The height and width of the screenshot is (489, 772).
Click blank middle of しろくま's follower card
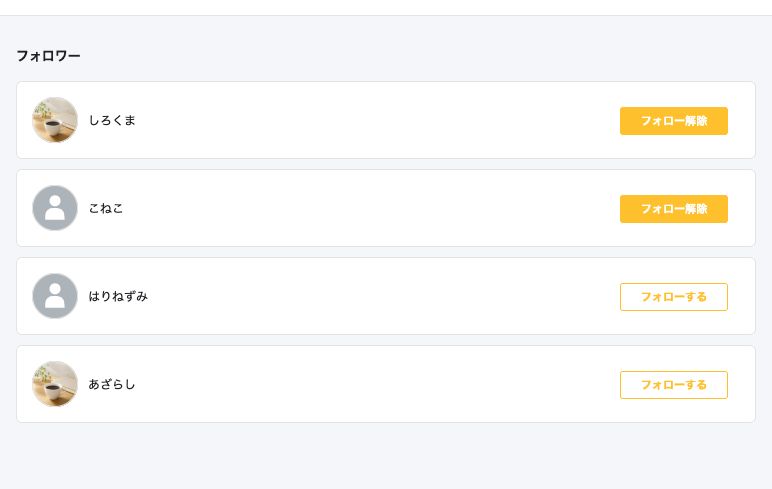pyautogui.click(x=374, y=120)
